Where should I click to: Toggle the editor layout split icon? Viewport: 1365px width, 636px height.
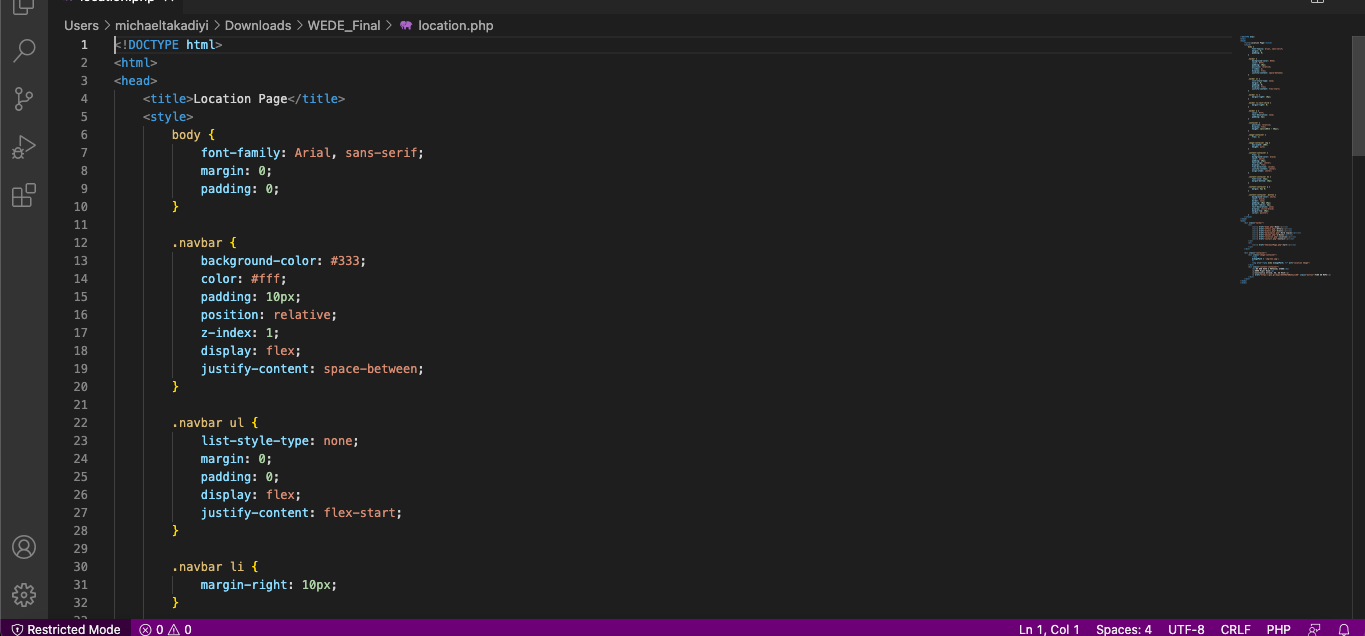1316,3
